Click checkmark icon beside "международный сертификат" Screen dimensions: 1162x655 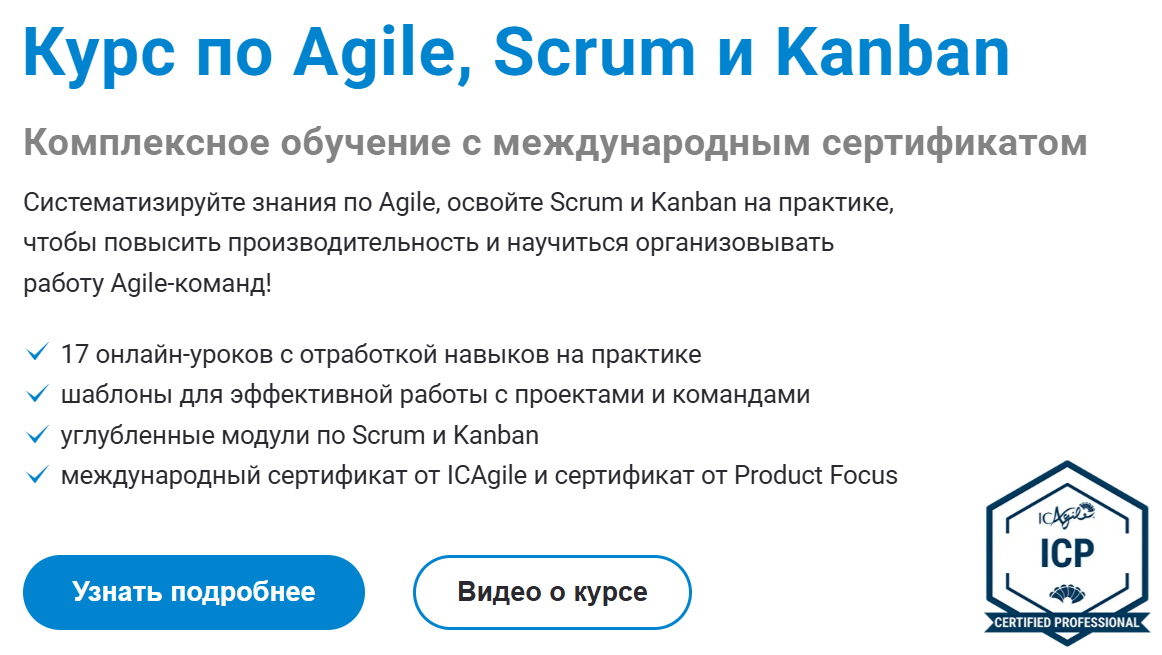(38, 475)
